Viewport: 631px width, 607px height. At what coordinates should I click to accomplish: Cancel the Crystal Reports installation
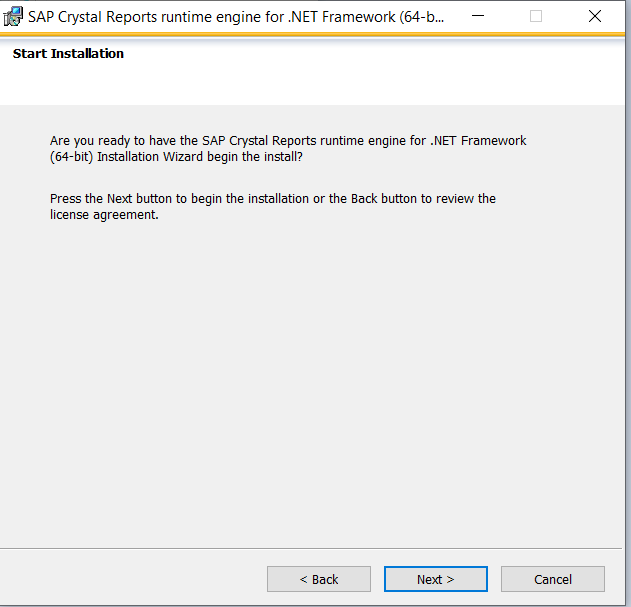553,579
